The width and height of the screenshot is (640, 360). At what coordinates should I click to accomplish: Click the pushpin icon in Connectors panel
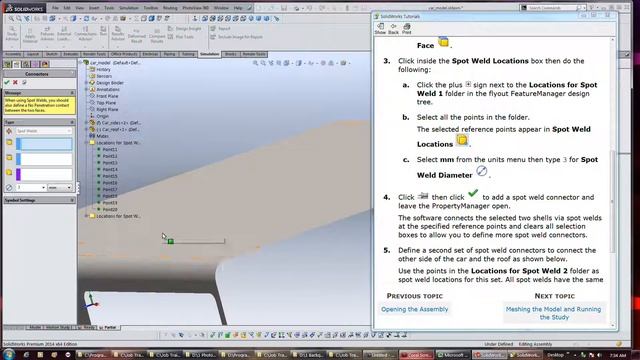(x=24, y=82)
